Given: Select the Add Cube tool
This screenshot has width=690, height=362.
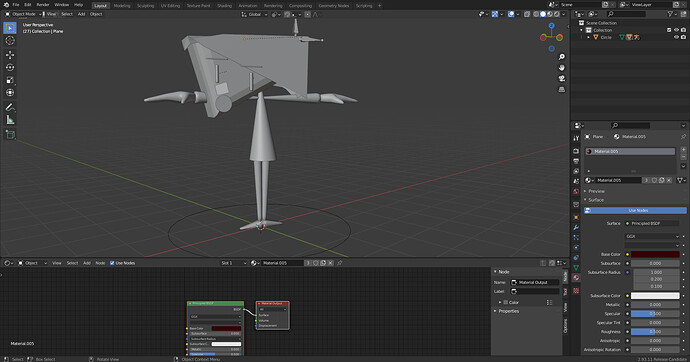Looking at the screenshot, I should [10, 135].
